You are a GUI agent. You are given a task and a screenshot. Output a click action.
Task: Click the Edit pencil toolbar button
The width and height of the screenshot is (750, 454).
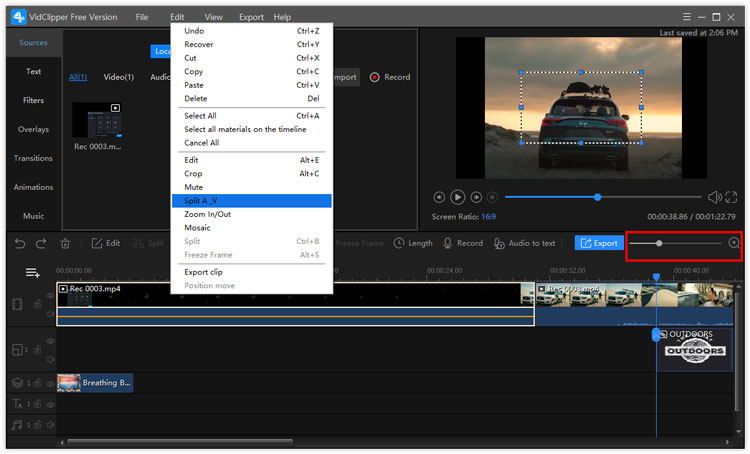(x=106, y=244)
